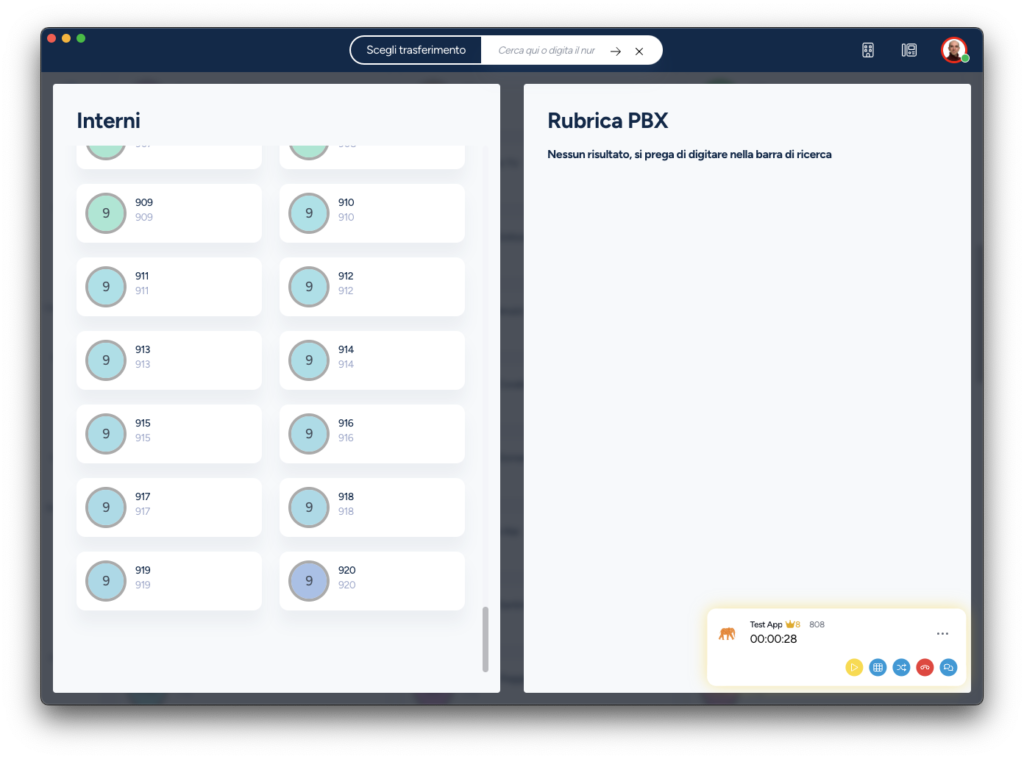
Task: Open the chat bubbles icon in call widget
Action: 948,667
